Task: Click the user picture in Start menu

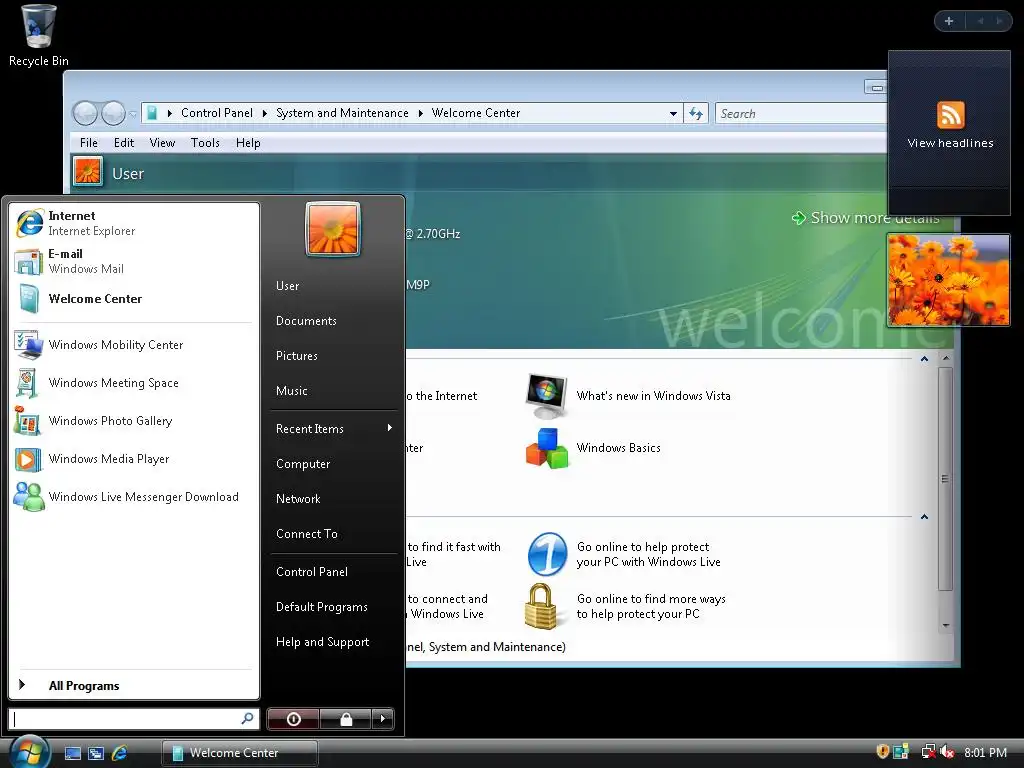Action: click(x=332, y=229)
